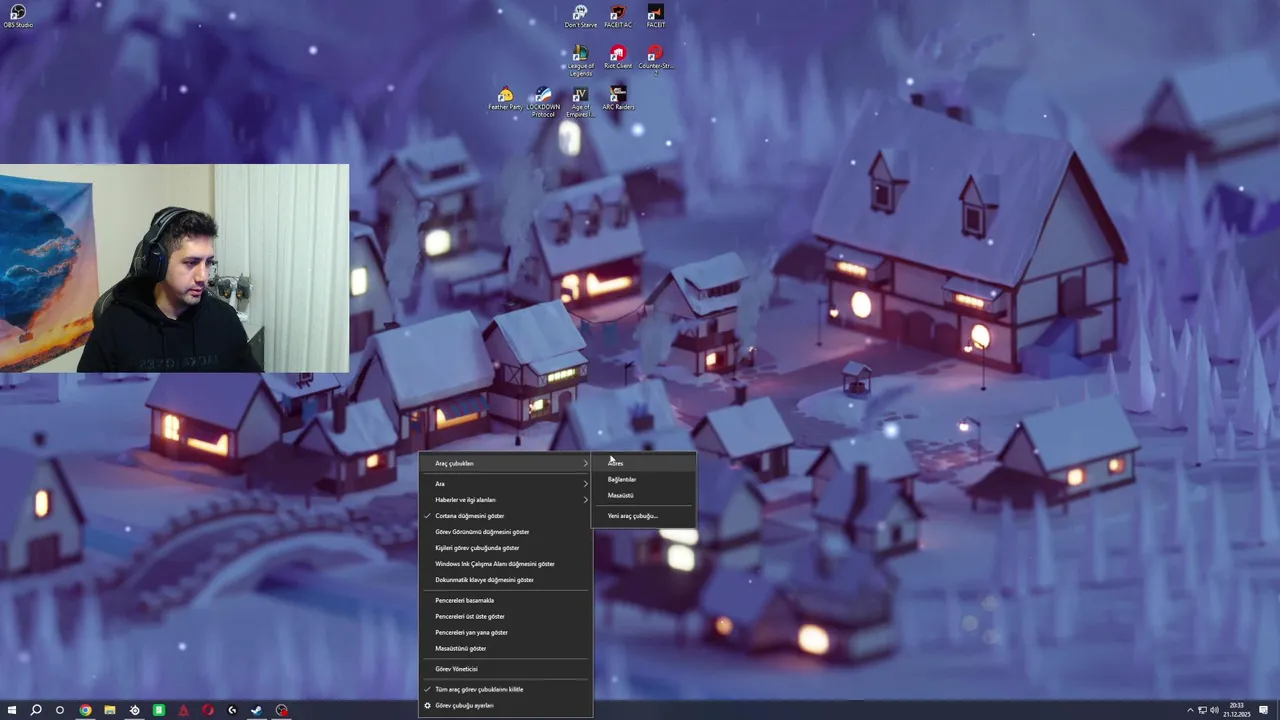
Task: Open the network icon in system tray
Action: pos(1203,710)
